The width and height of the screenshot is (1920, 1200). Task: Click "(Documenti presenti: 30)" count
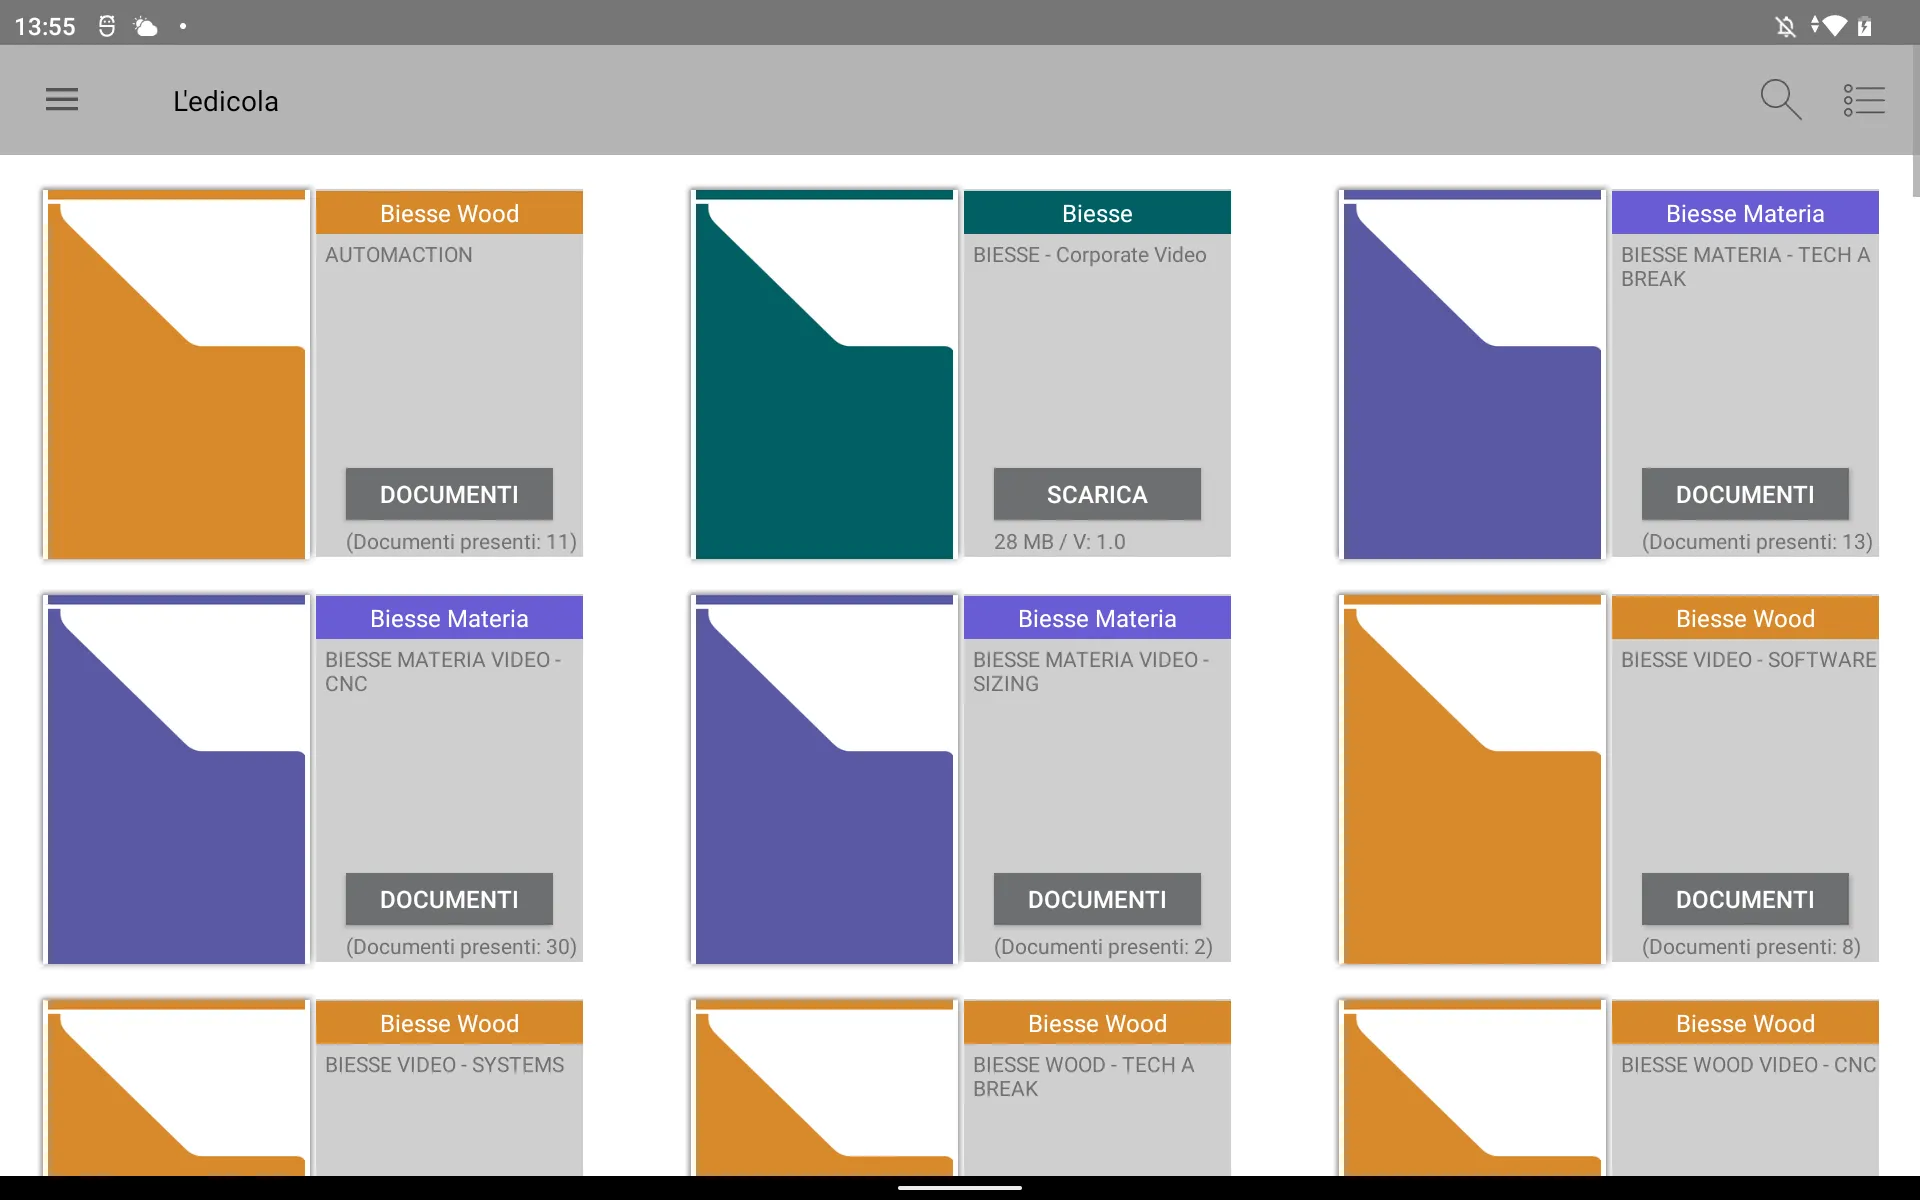461,947
